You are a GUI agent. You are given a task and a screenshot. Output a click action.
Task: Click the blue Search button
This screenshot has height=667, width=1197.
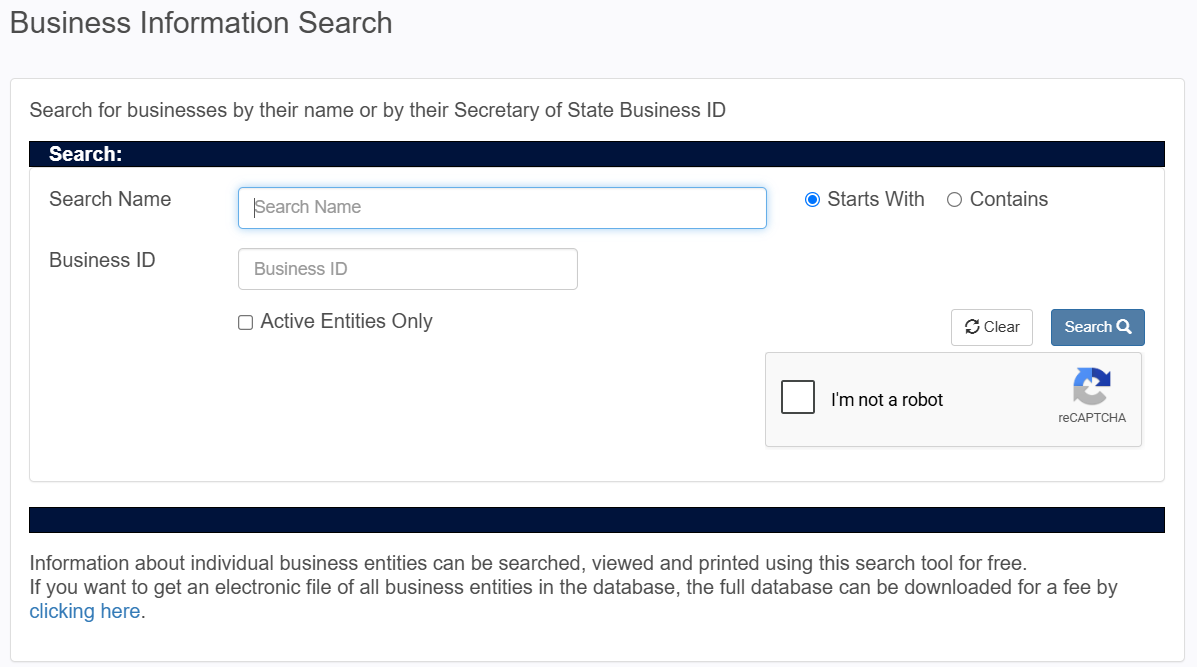click(x=1098, y=327)
